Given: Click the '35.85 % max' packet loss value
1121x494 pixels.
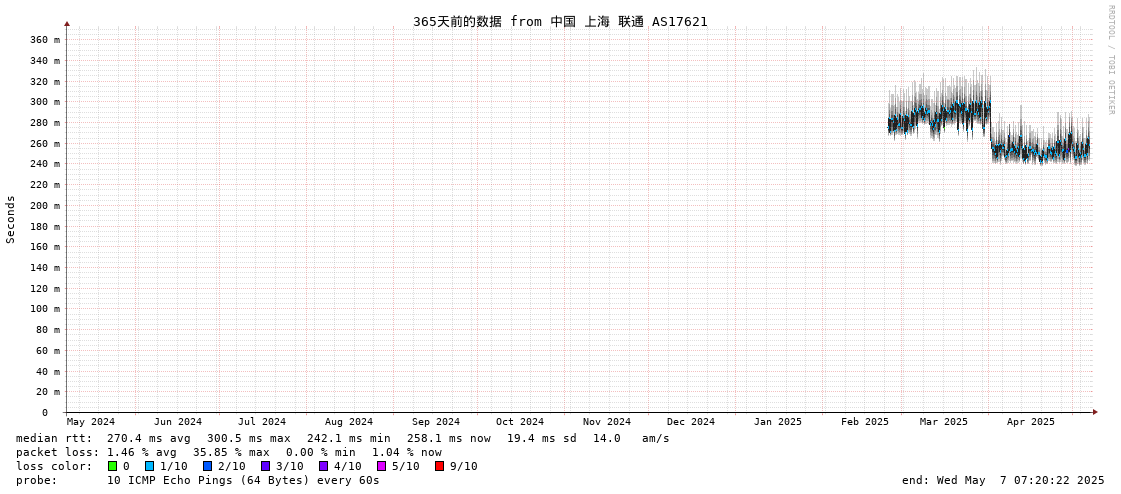Looking at the screenshot, I should coord(234,452).
